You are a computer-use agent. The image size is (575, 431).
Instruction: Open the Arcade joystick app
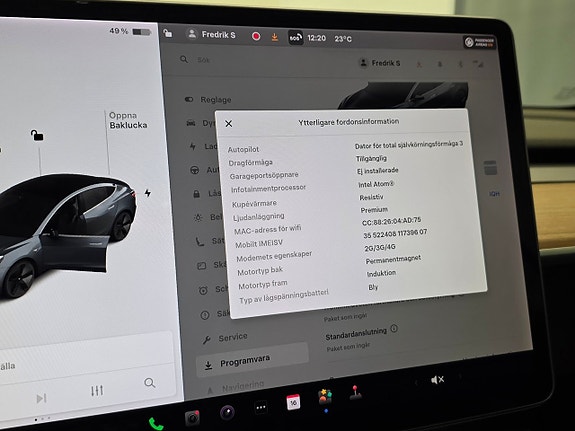tap(355, 392)
